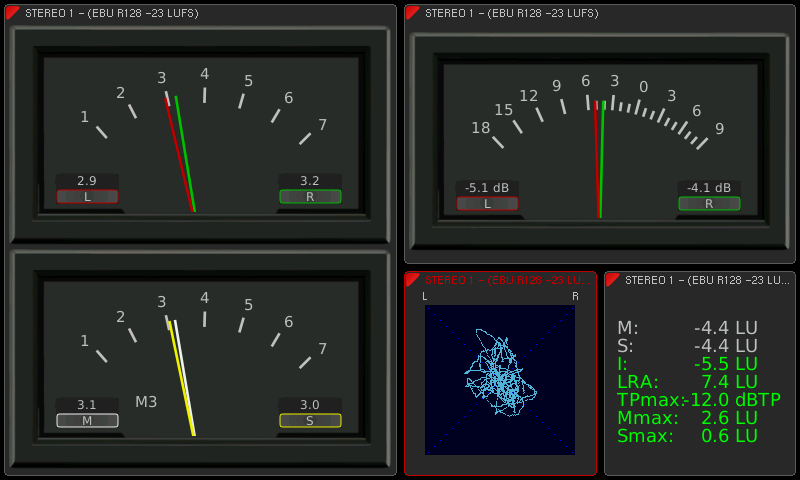800x480 pixels.
Task: Click the white M button on the M3 meter
Action: pos(87,421)
